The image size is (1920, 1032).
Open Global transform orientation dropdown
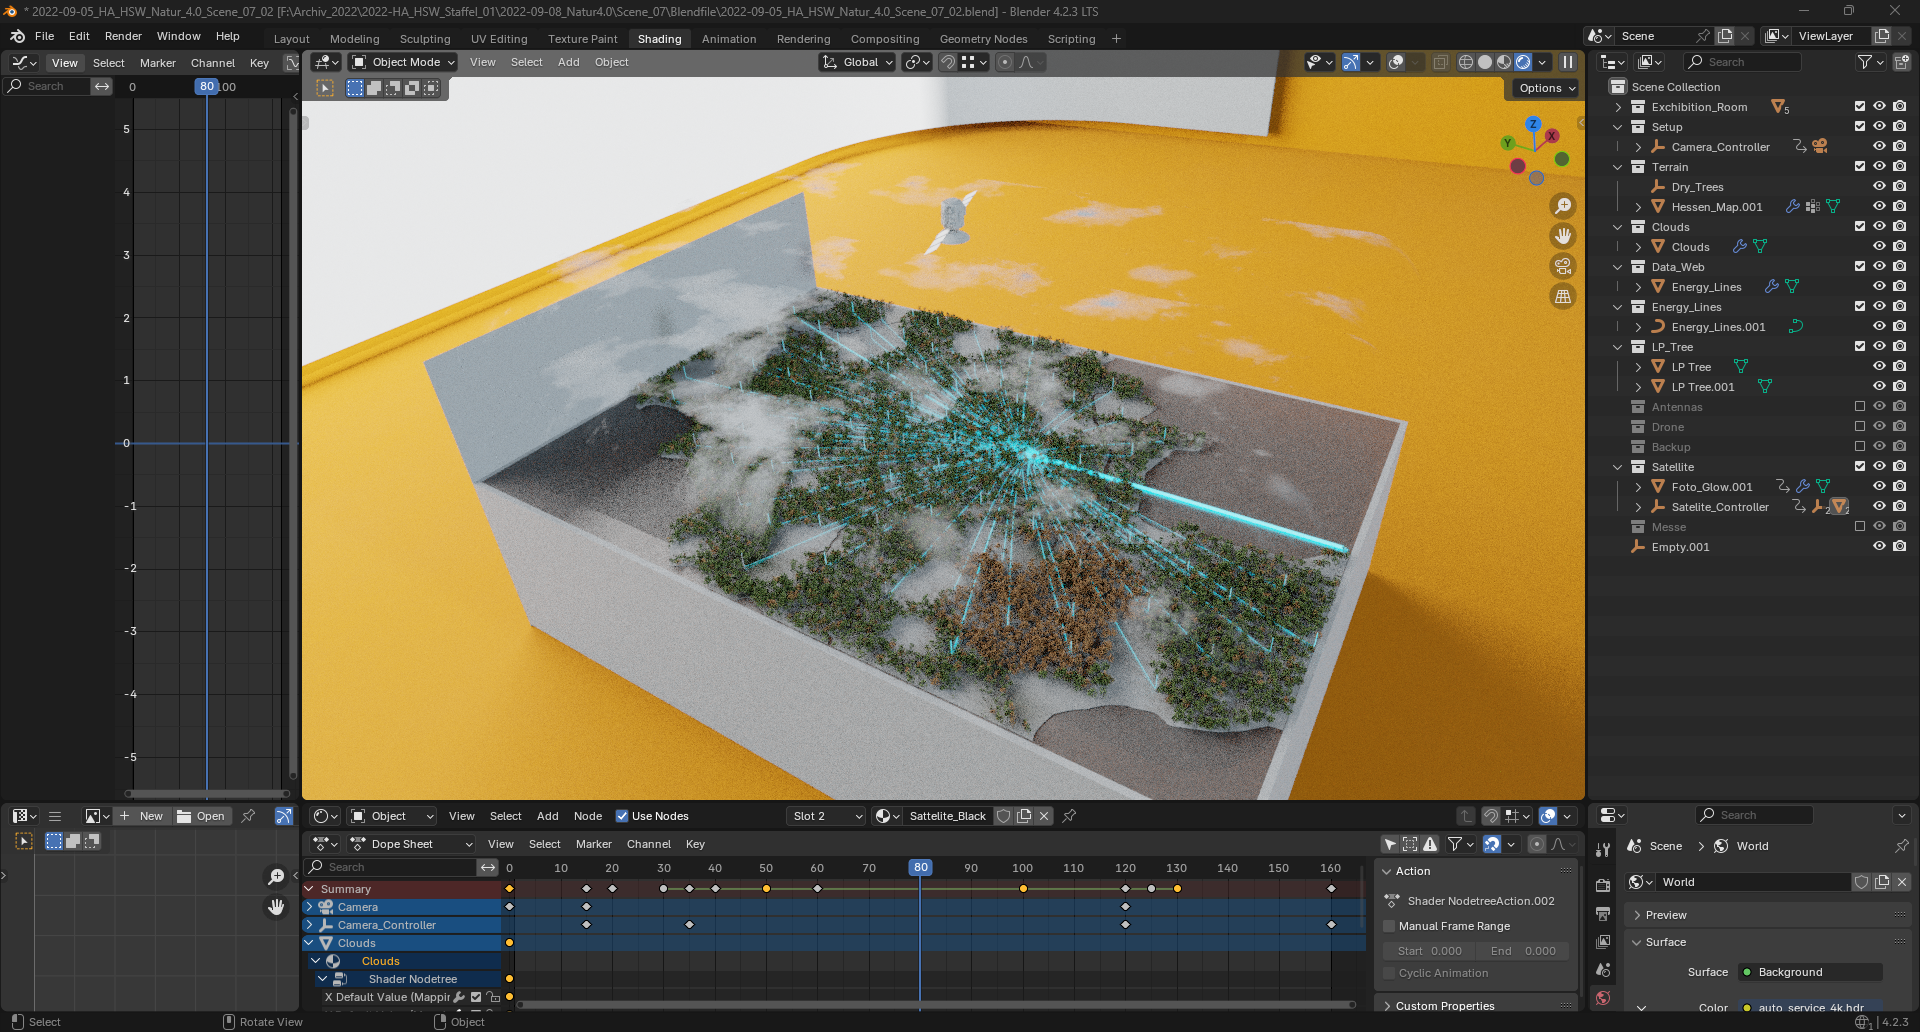coord(858,62)
